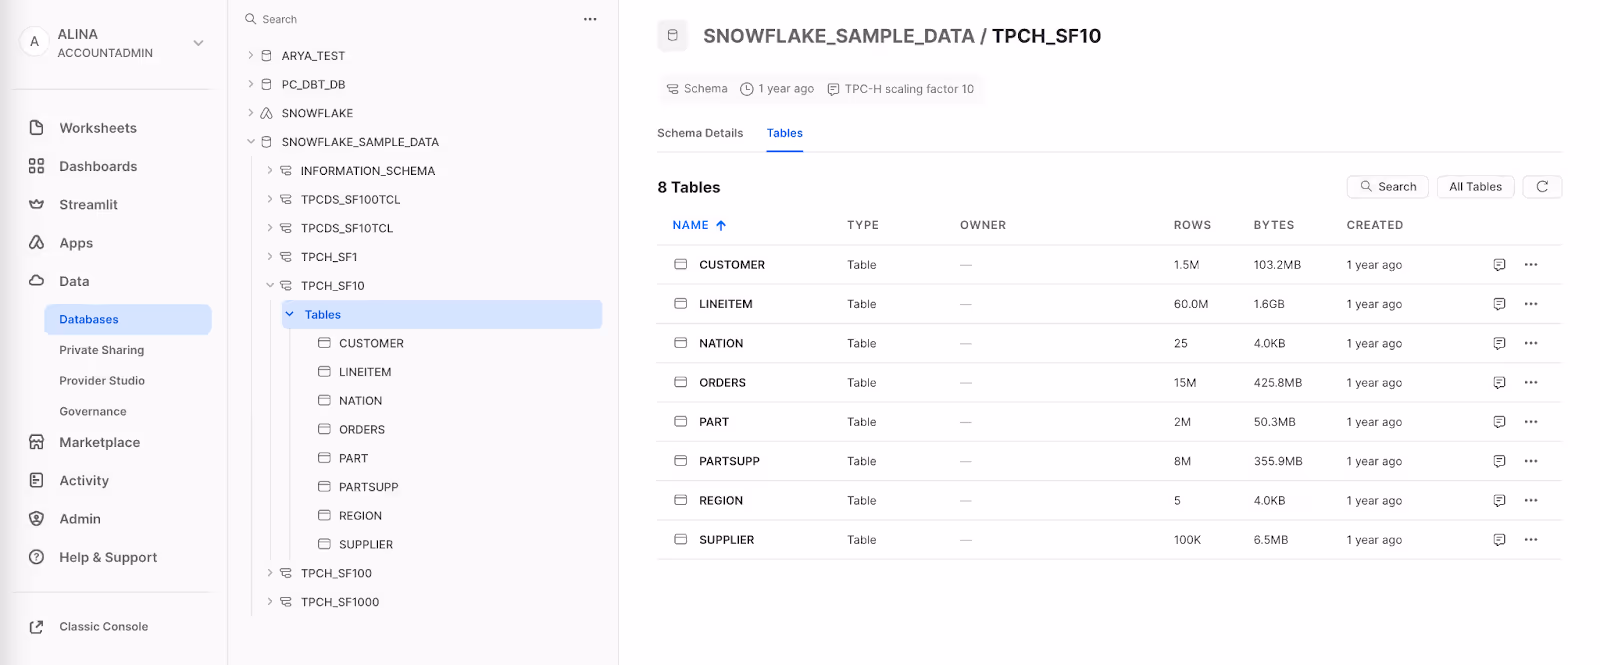Select the Tables tab

pyautogui.click(x=785, y=133)
